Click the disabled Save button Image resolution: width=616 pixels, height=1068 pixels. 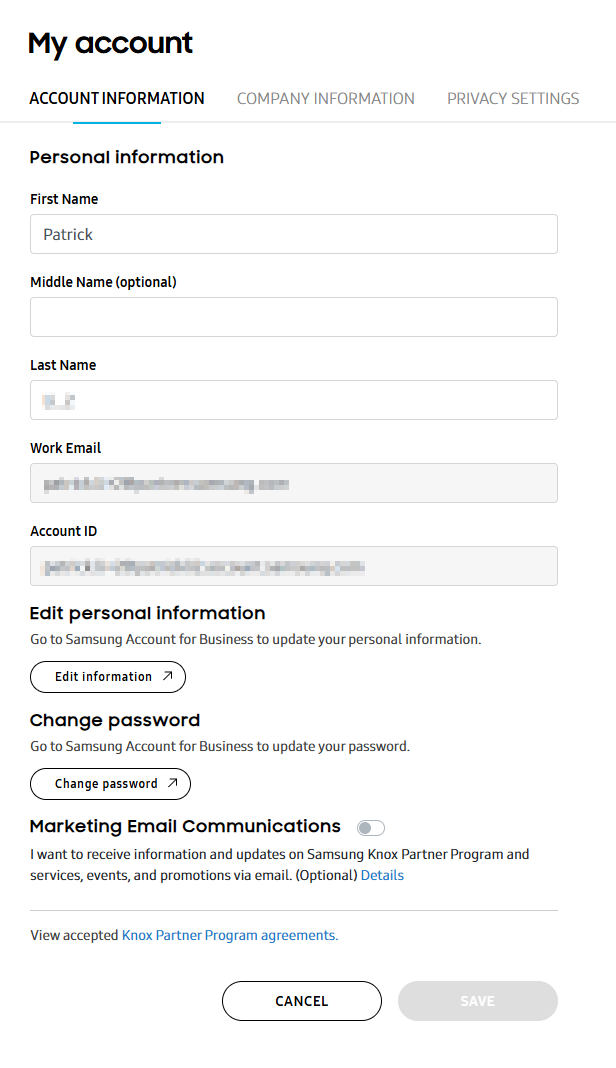(477, 1000)
